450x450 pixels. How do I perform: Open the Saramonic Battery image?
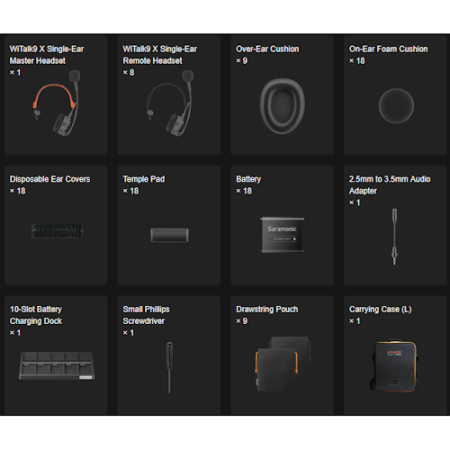coord(282,235)
